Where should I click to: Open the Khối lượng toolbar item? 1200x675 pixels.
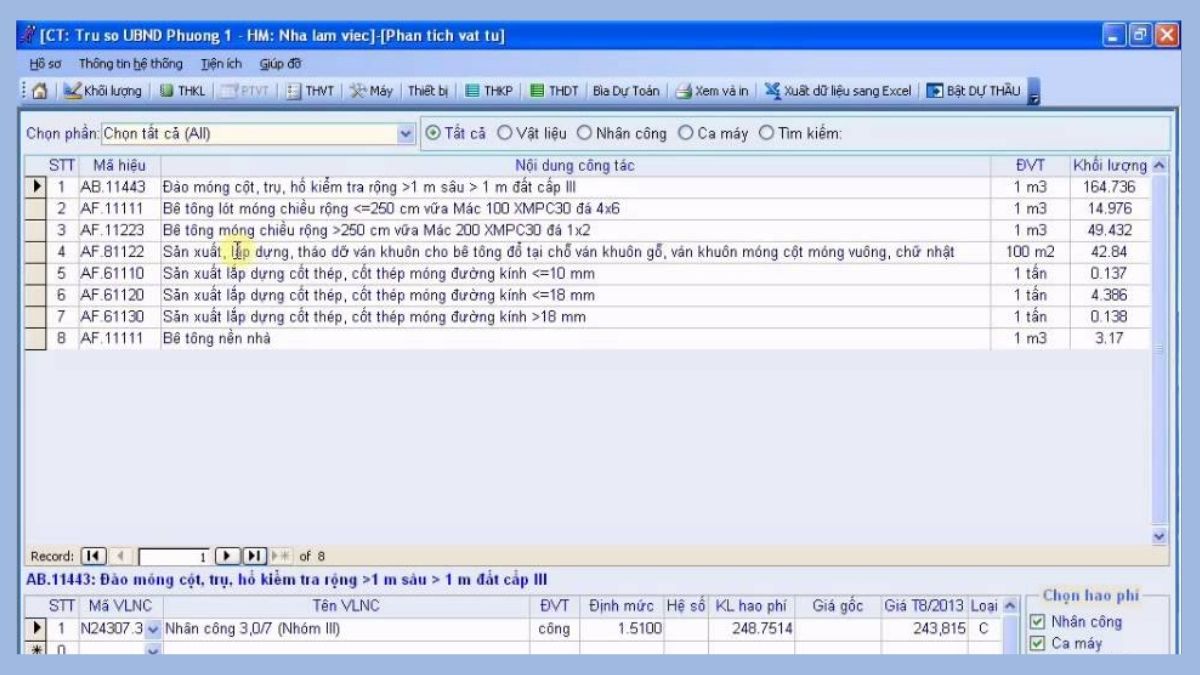[103, 91]
